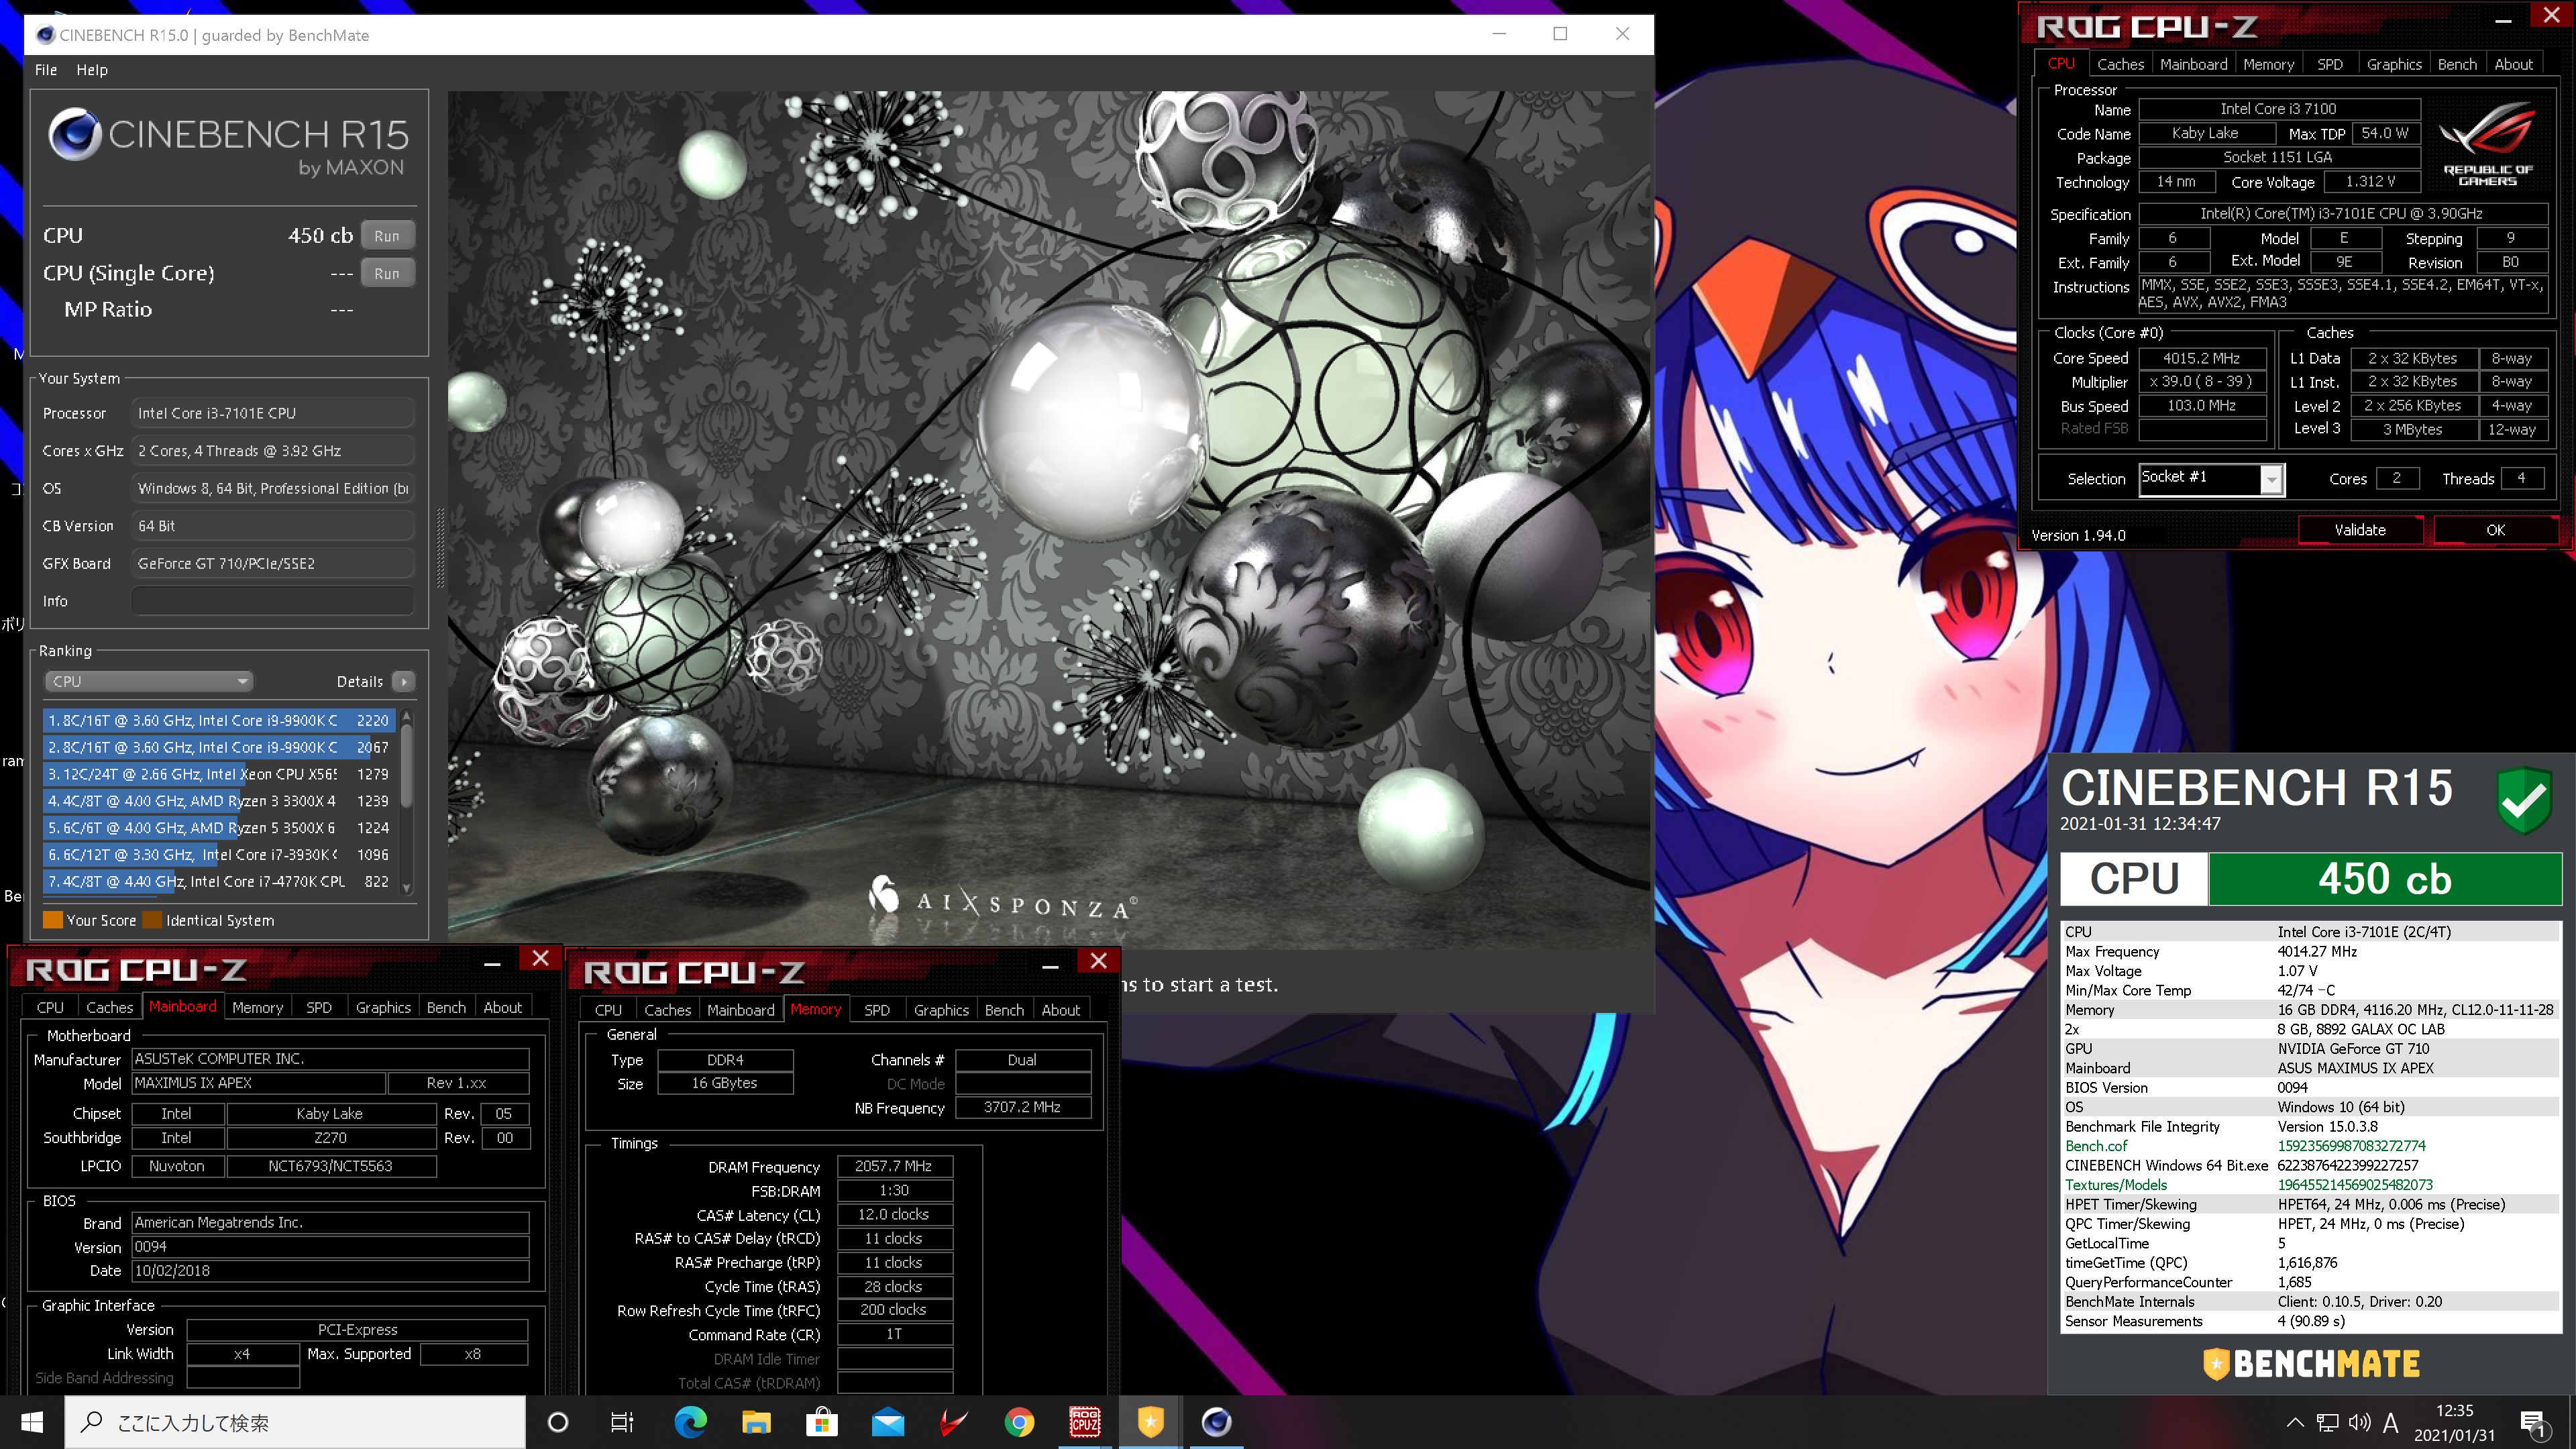The height and width of the screenshot is (1449, 2576).
Task: Open Microsoft Store from taskbar
Action: point(822,1422)
